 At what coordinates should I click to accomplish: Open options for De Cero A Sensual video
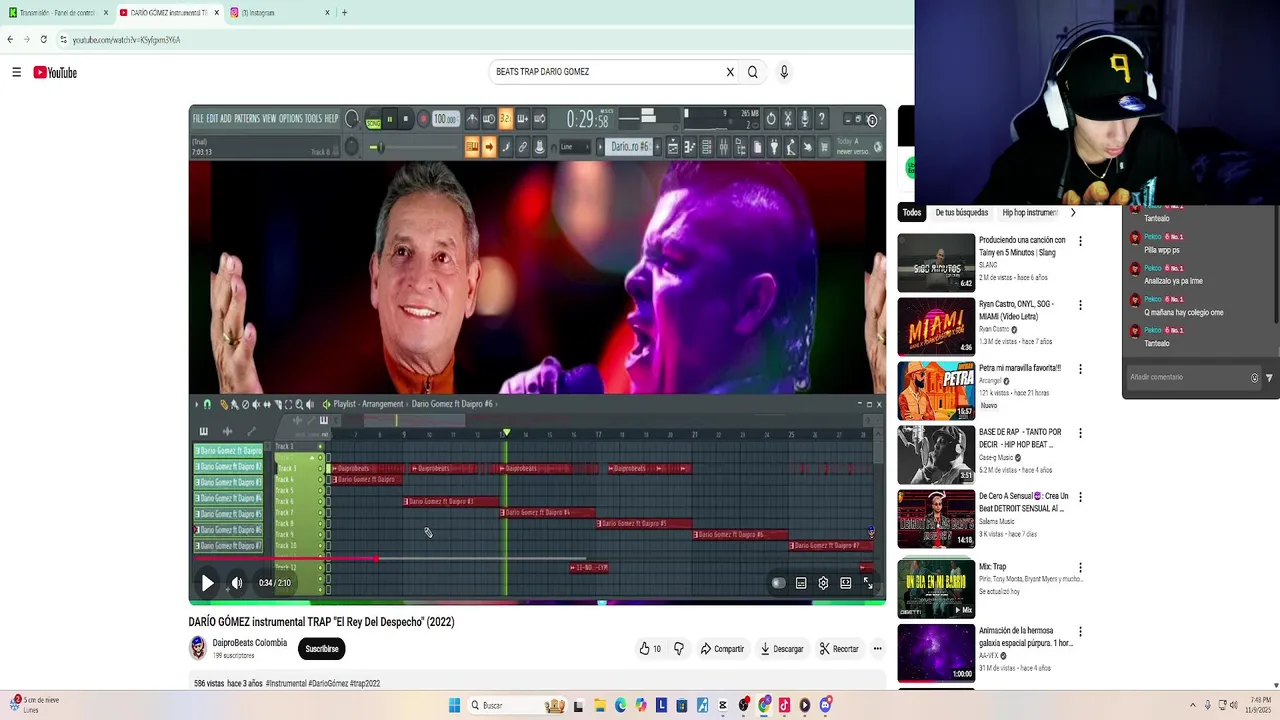click(x=1080, y=497)
